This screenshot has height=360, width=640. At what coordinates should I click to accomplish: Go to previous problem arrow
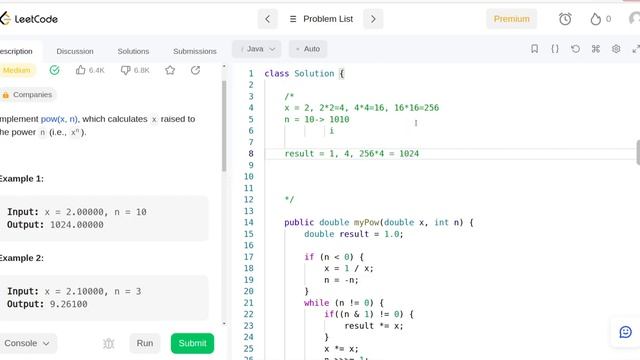tap(268, 19)
